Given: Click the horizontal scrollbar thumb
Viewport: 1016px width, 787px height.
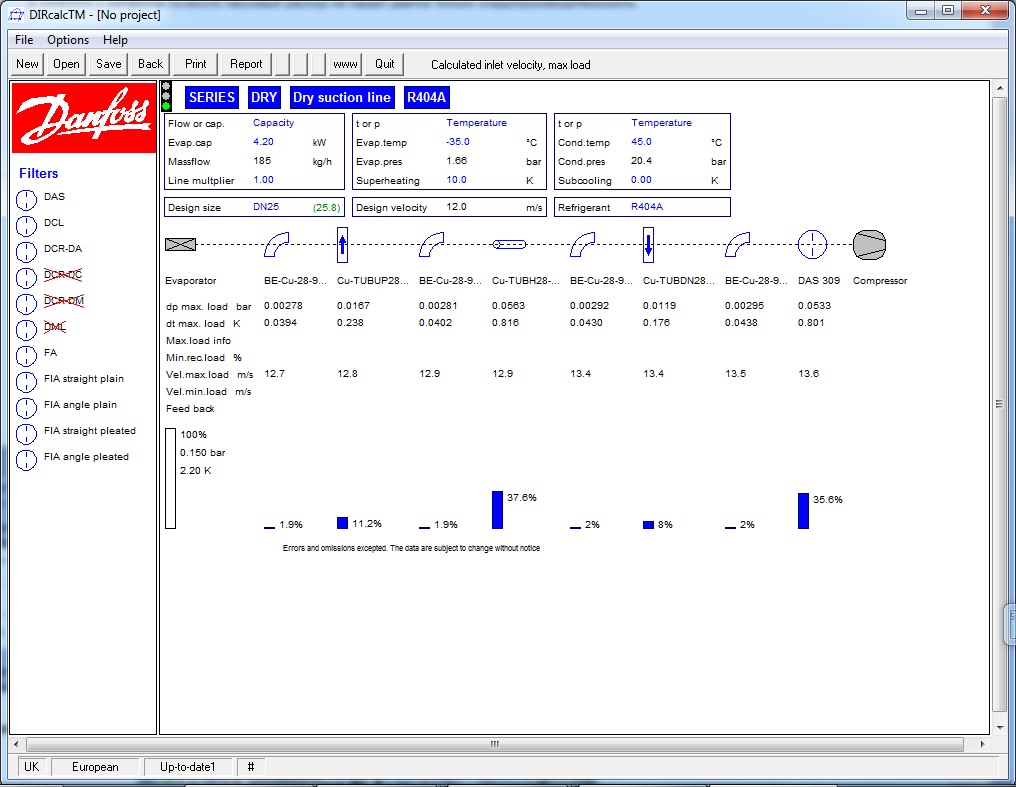Looking at the screenshot, I should tap(494, 744).
